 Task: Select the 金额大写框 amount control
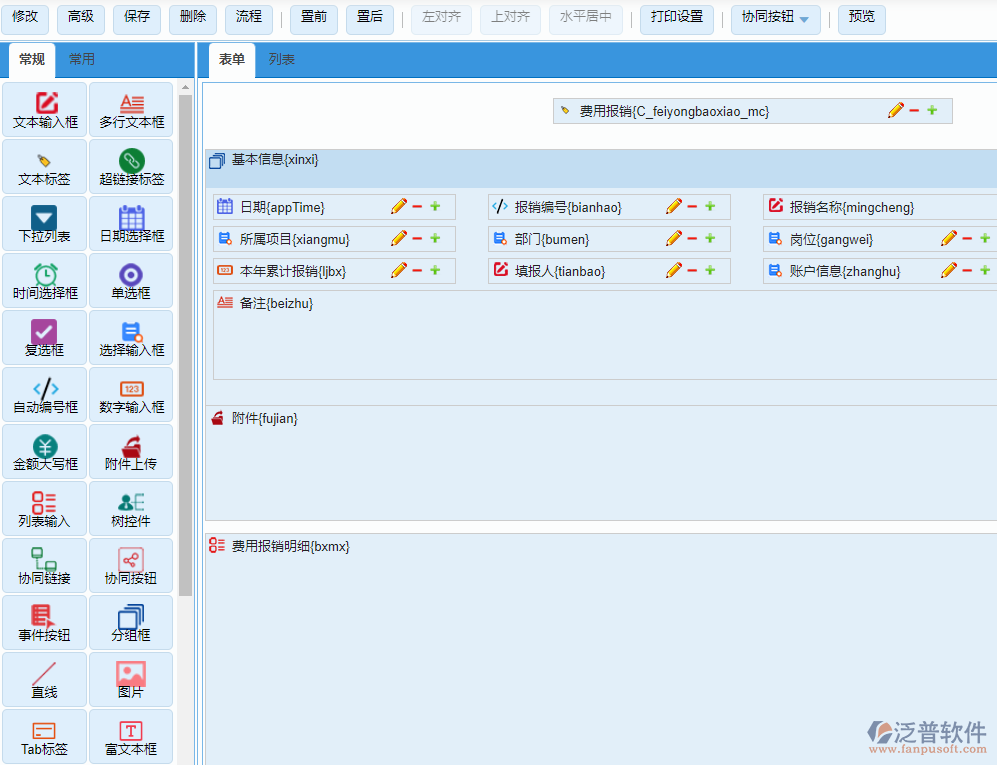45,452
